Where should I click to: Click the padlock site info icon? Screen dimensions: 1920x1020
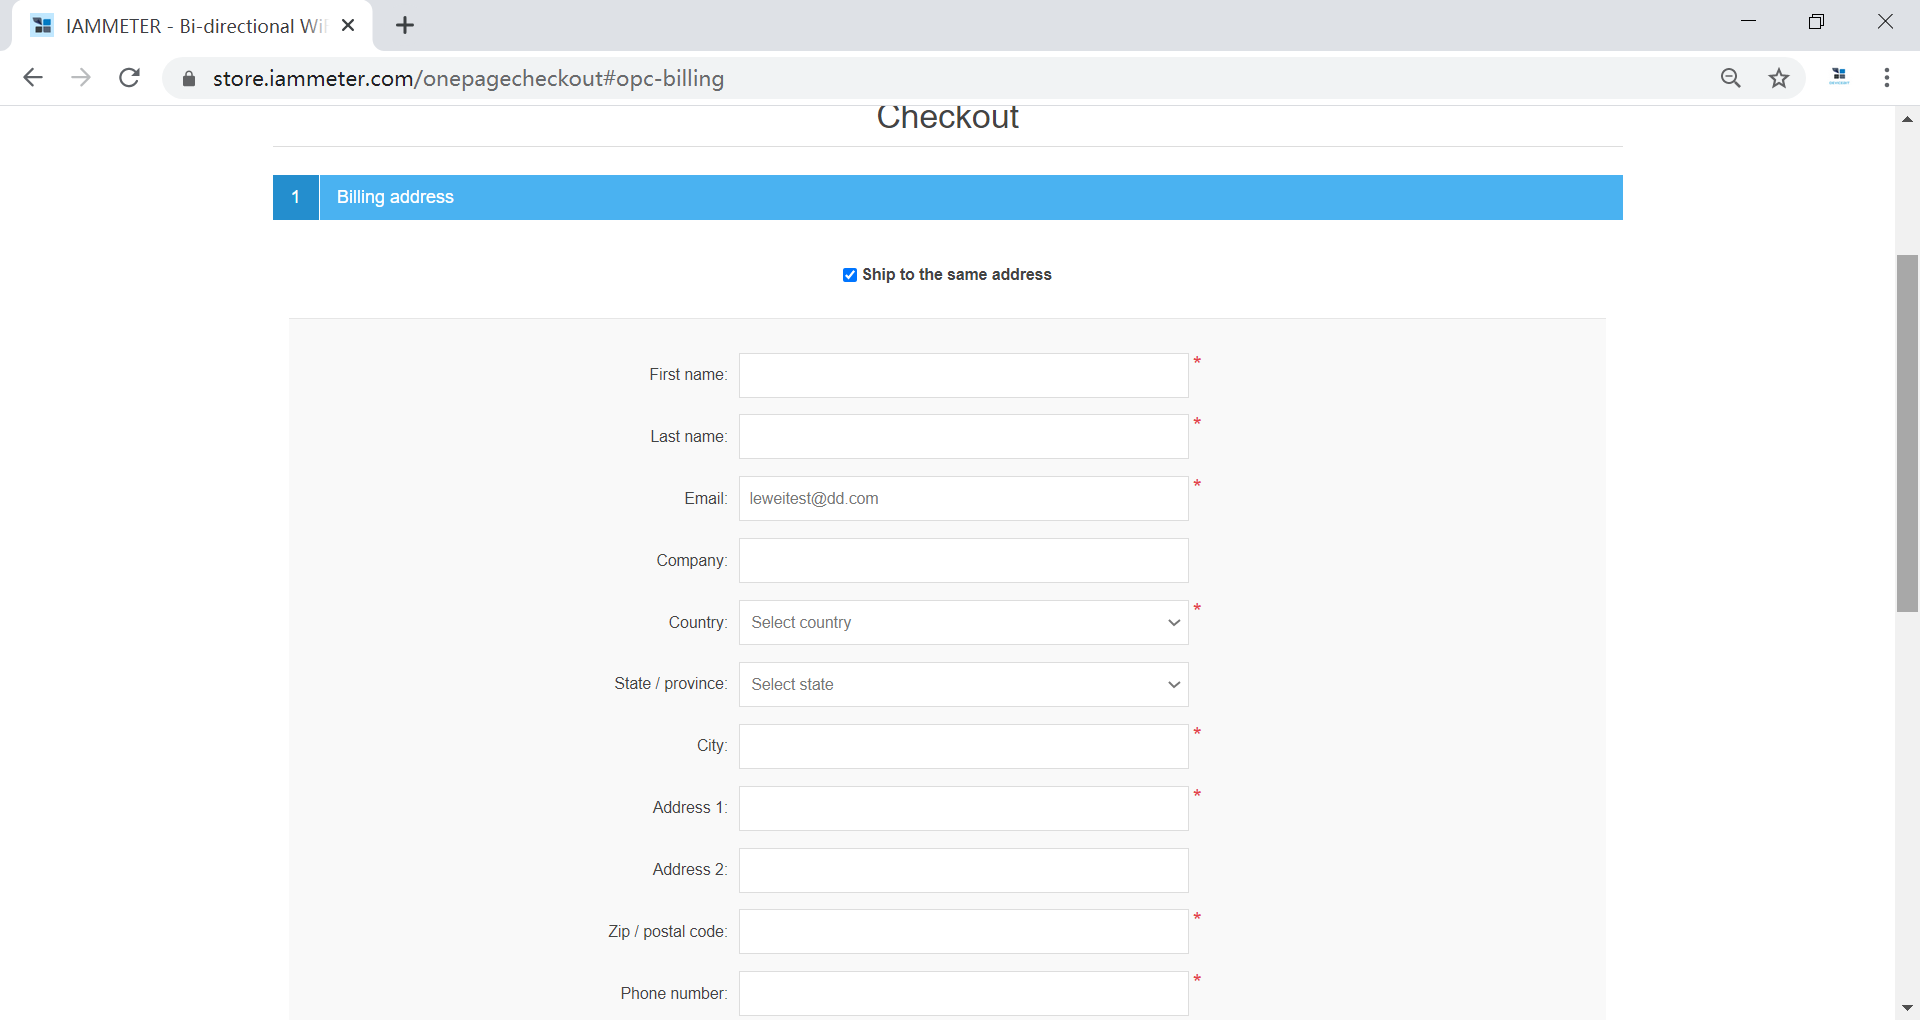pos(188,79)
